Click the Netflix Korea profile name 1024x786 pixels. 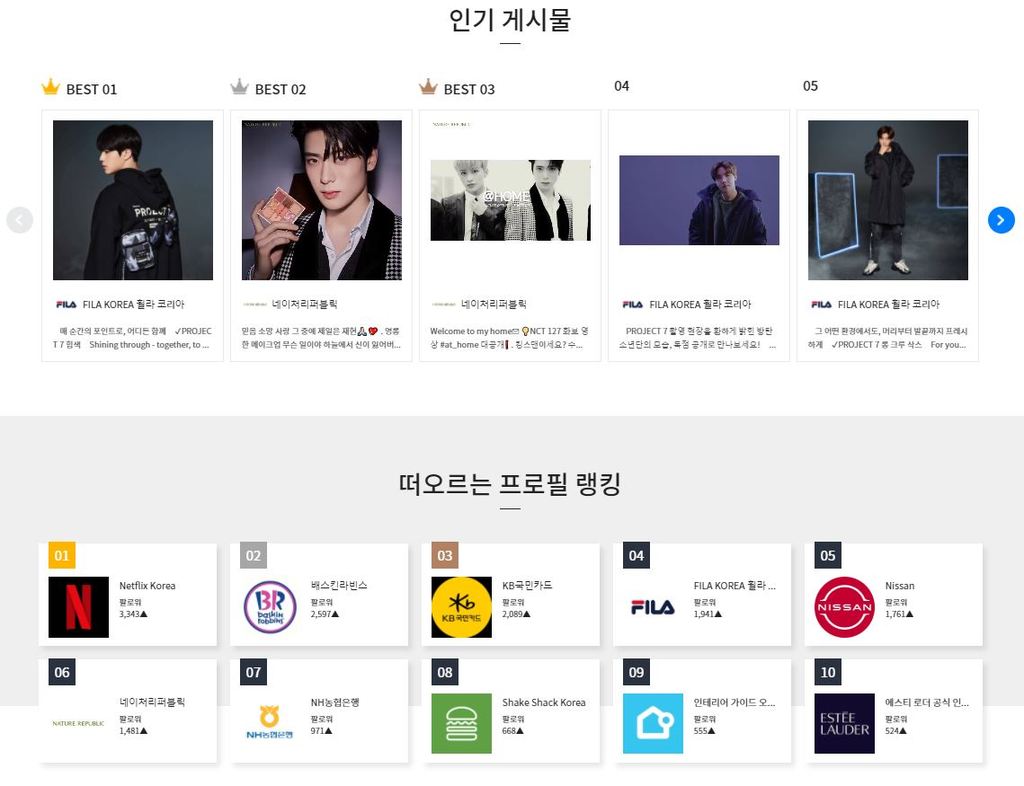(x=147, y=586)
